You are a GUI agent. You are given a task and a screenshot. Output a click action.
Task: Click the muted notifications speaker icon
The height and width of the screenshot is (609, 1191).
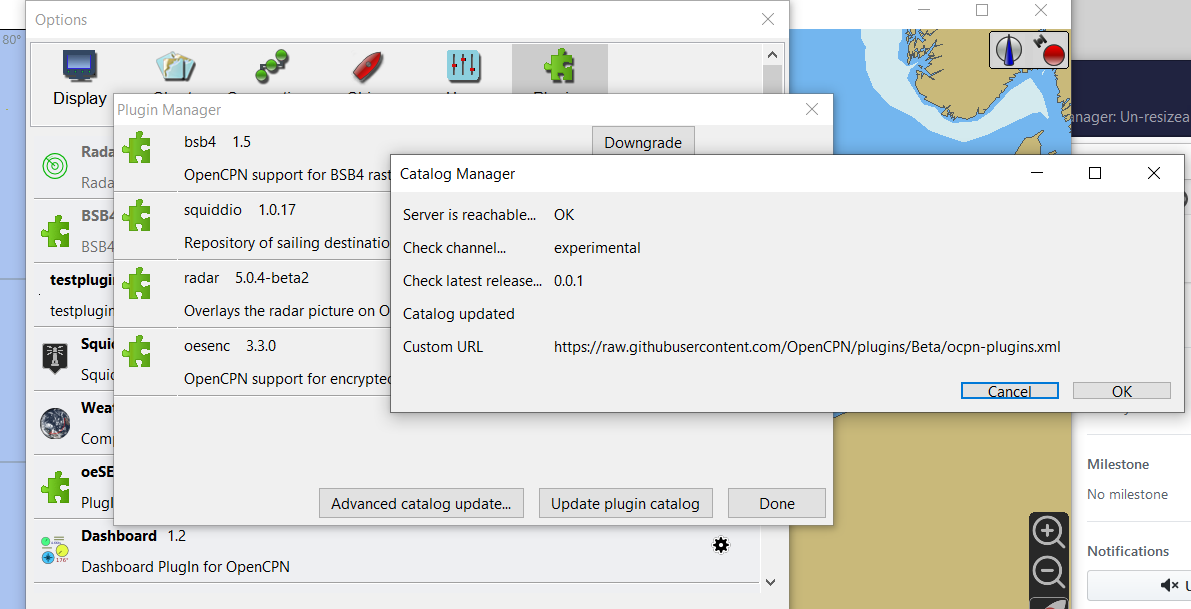tap(1170, 585)
